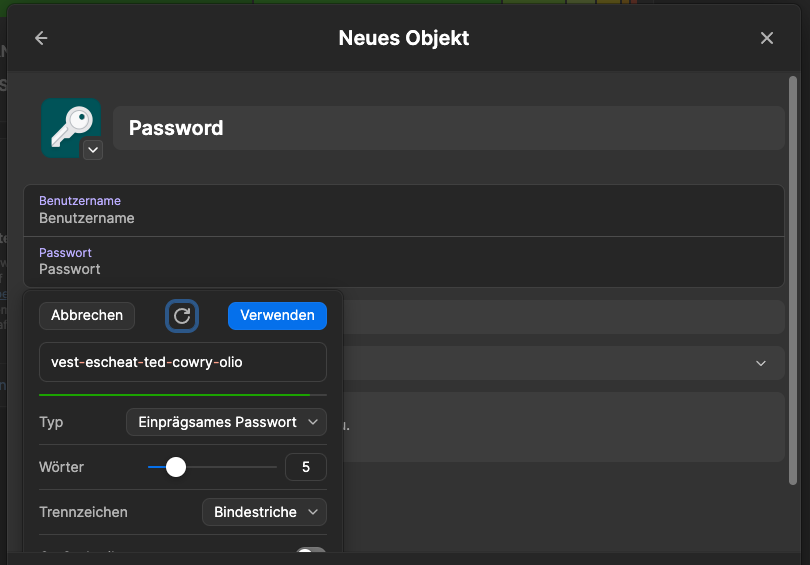Expand the chevron dropdown on the right side
The height and width of the screenshot is (565, 810).
click(x=762, y=363)
